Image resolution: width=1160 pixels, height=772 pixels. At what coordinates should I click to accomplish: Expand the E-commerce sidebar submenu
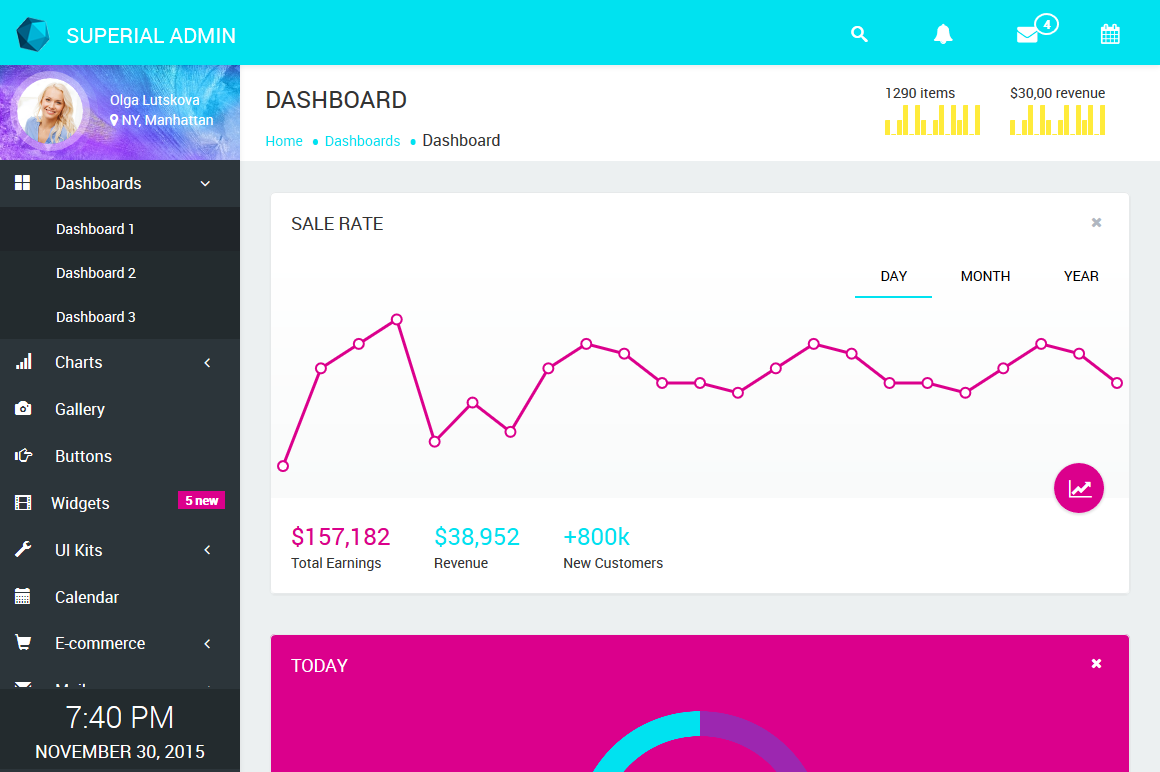click(x=207, y=644)
